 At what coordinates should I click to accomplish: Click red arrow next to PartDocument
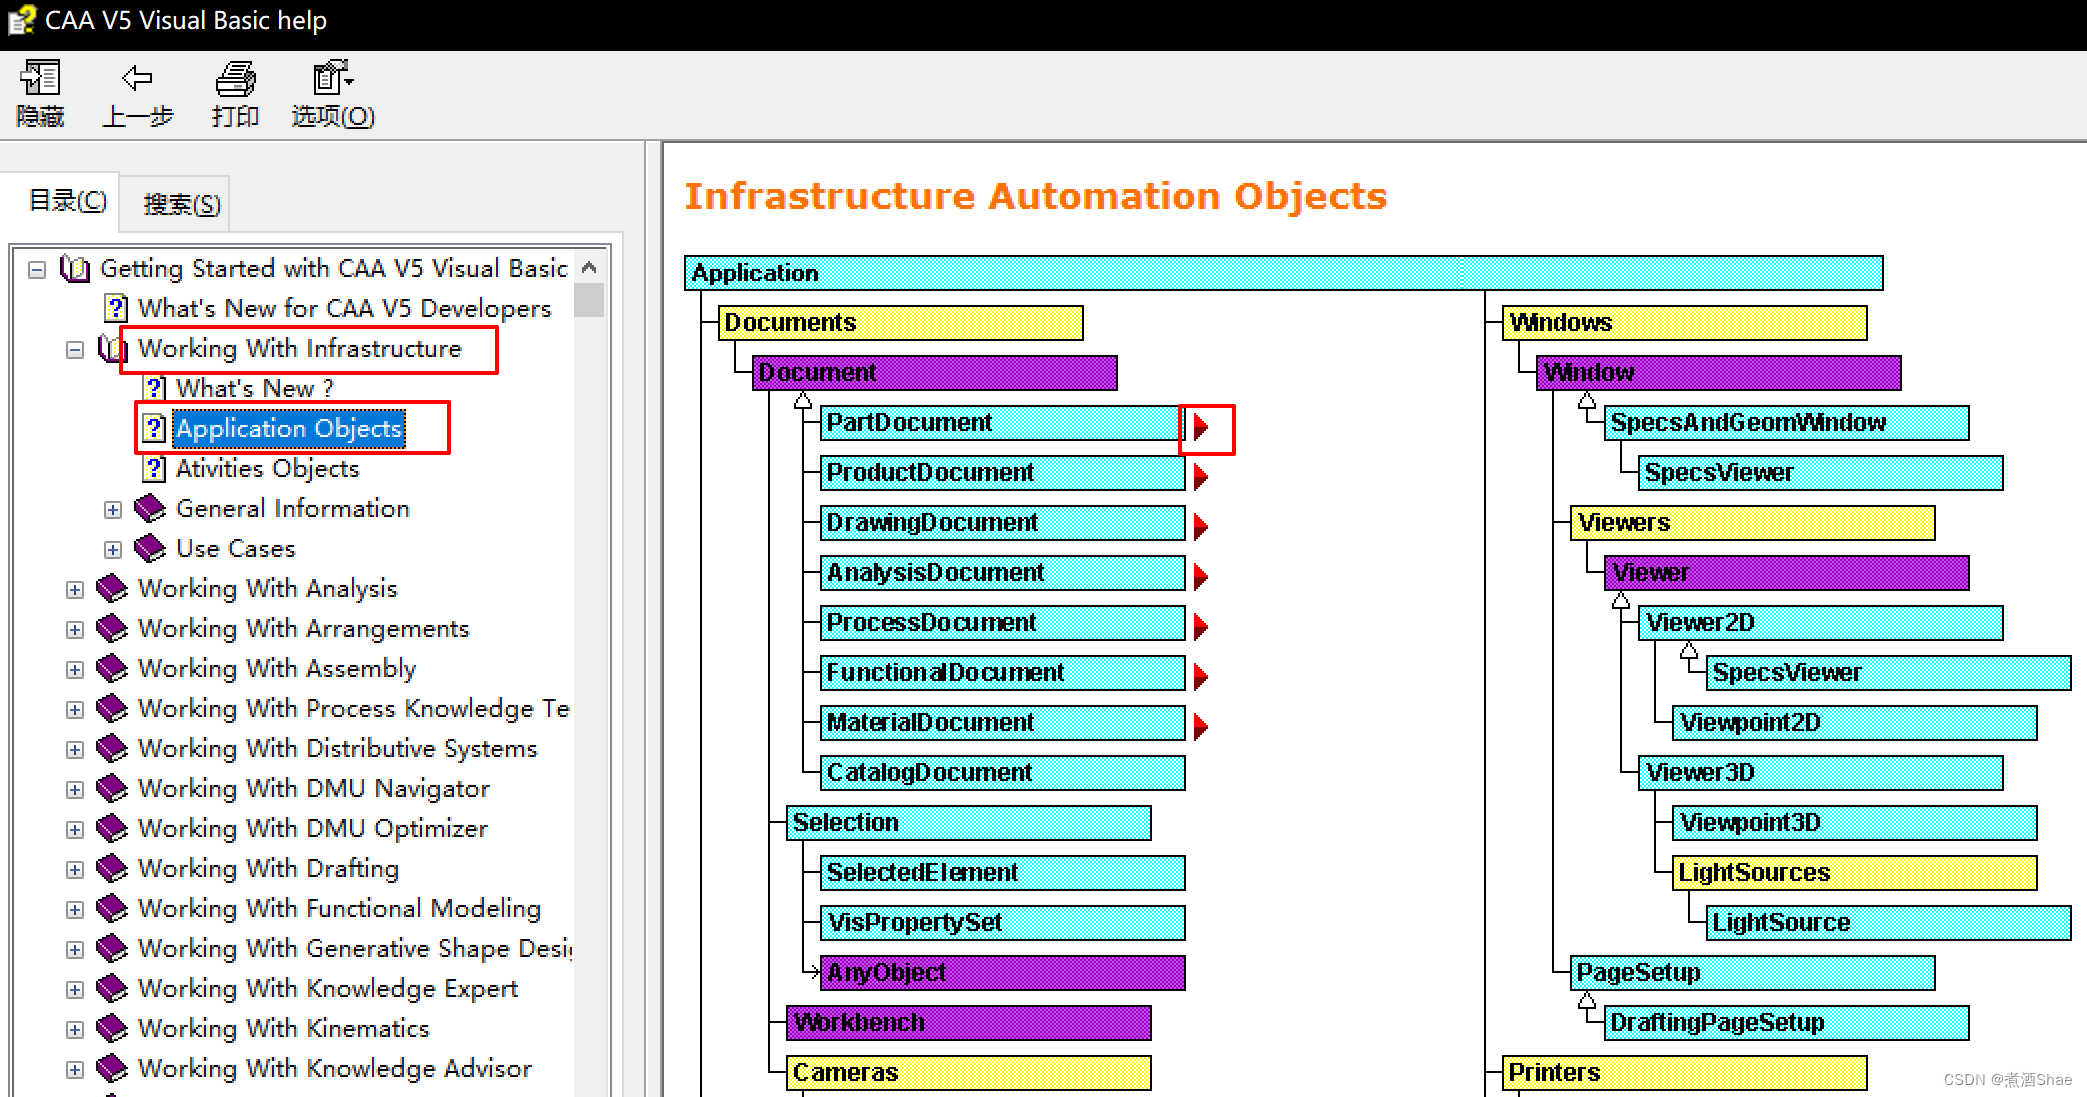click(x=1201, y=427)
